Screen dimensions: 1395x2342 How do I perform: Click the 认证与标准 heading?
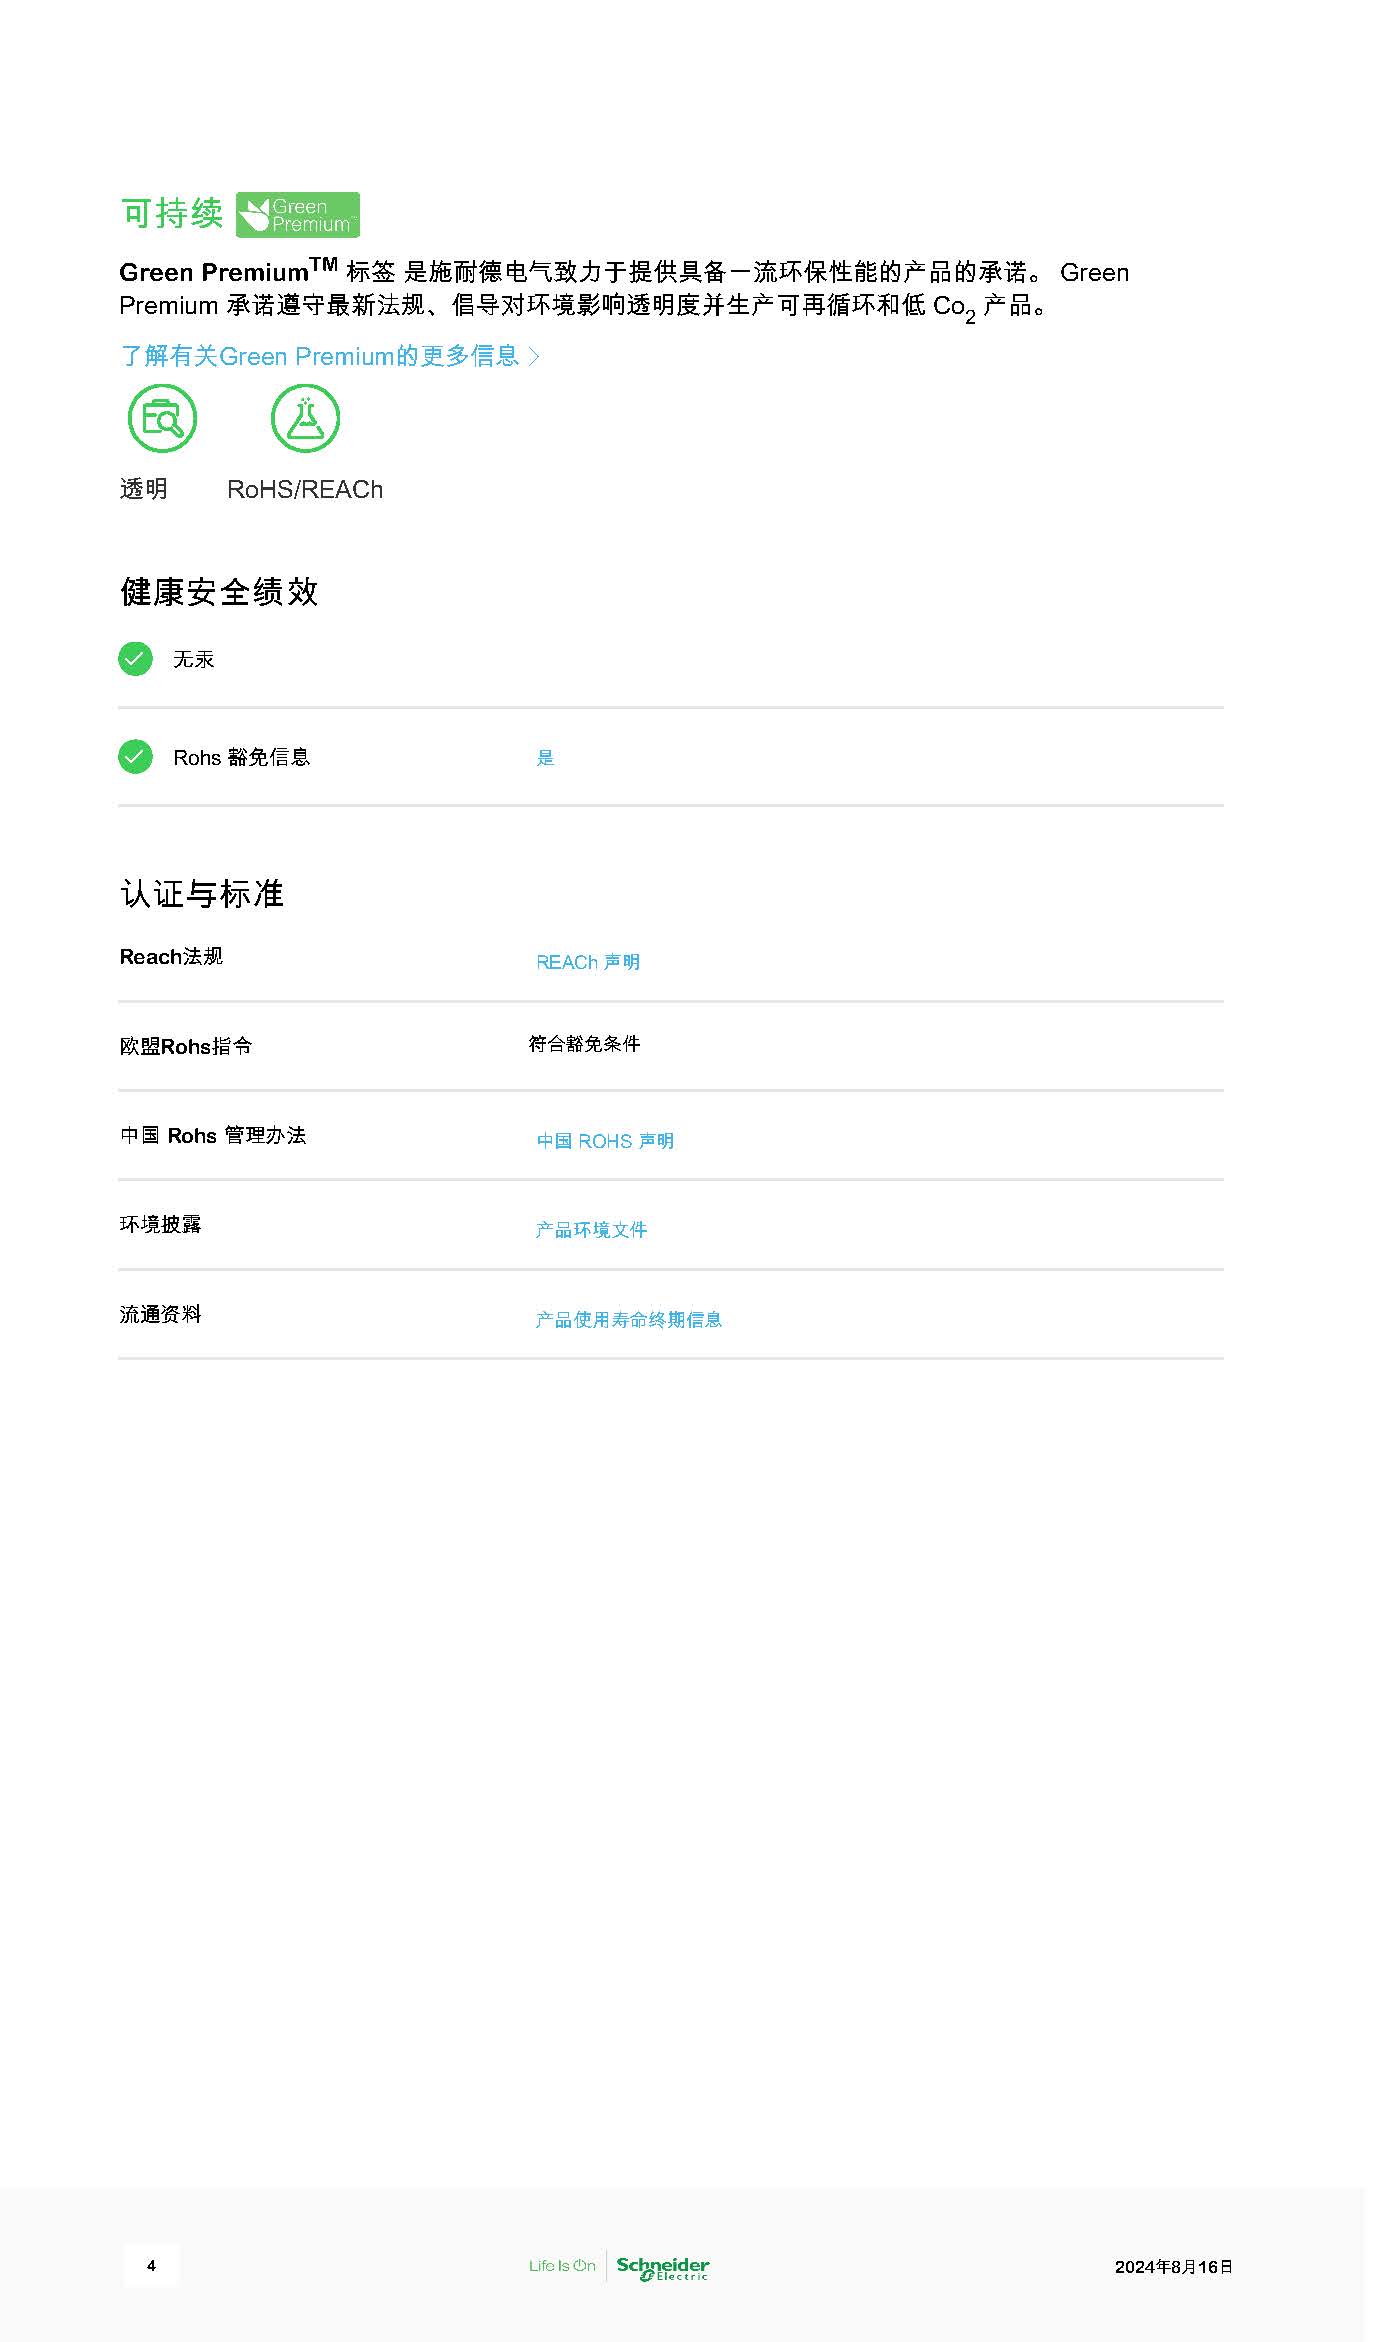(x=202, y=894)
